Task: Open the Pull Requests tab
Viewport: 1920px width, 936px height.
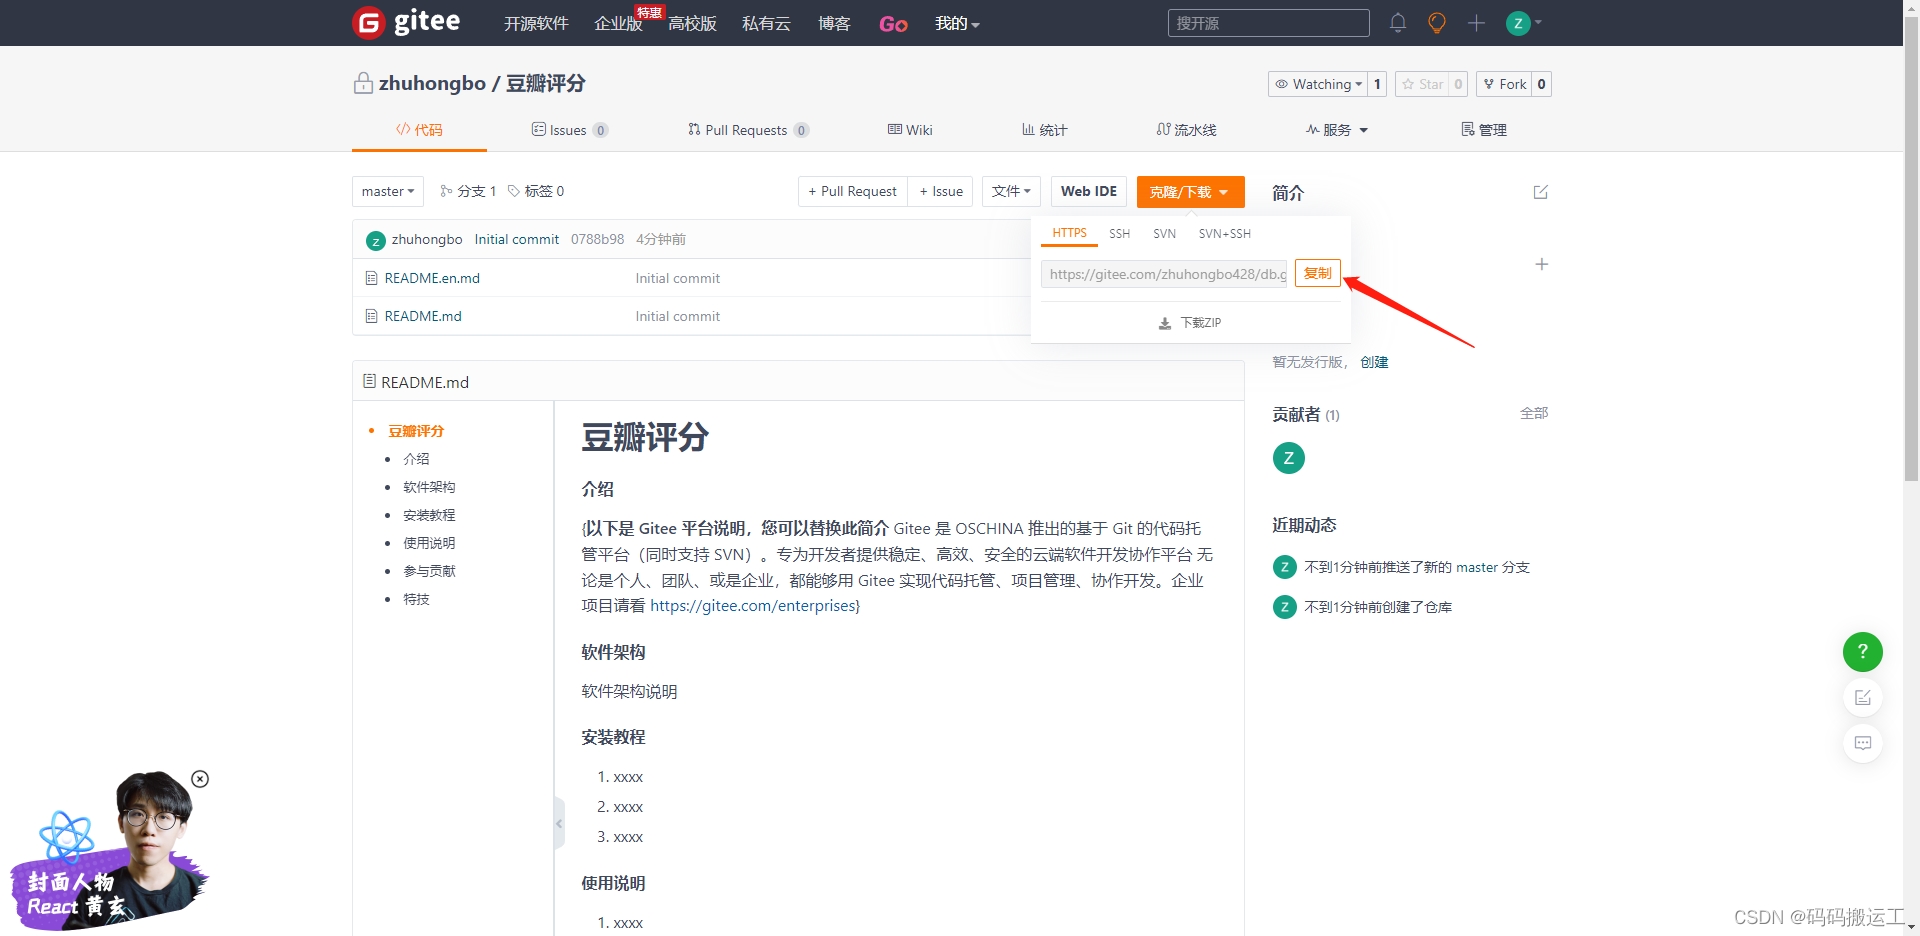Action: tap(748, 130)
